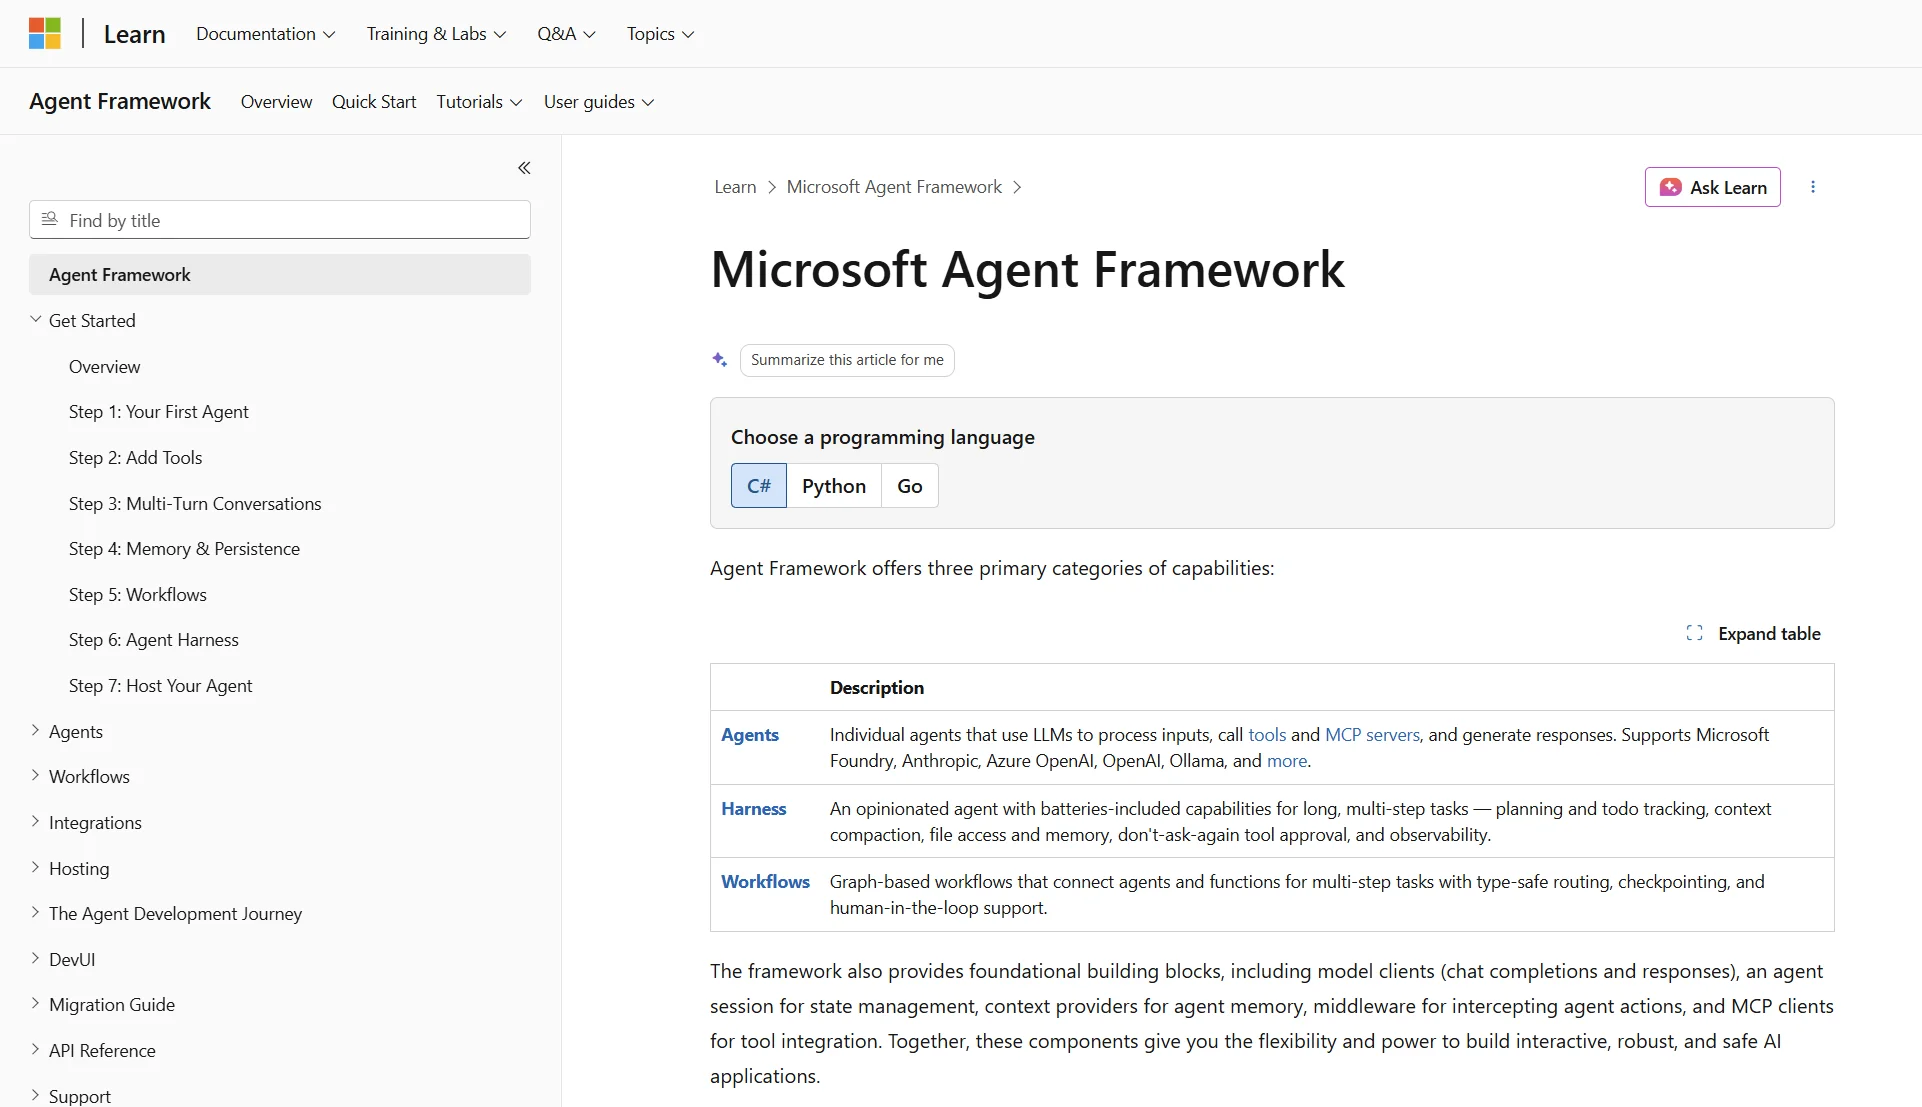Open the more actions ellipsis menu
Image resolution: width=1922 pixels, height=1107 pixels.
(x=1813, y=187)
